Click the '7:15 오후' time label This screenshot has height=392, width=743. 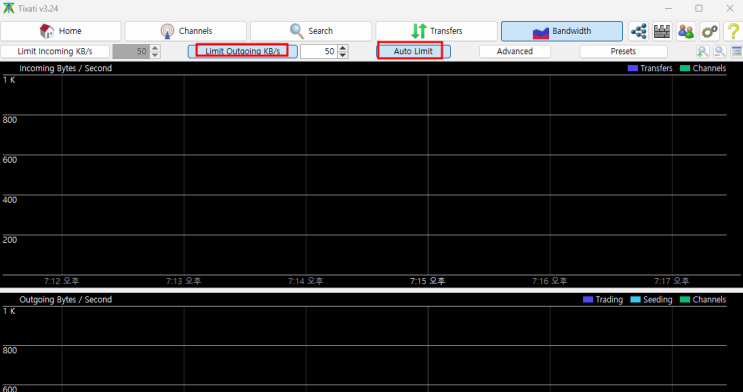tap(427, 281)
